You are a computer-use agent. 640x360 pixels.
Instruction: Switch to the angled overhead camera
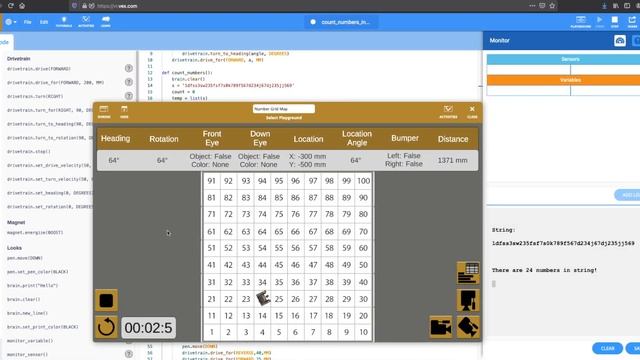coord(468,327)
